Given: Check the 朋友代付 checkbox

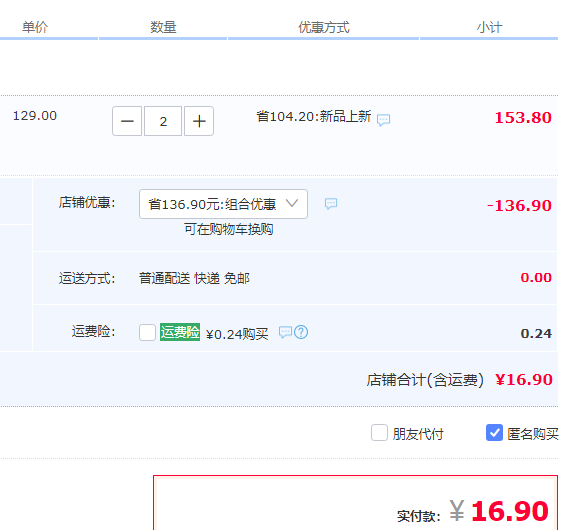Looking at the screenshot, I should point(379,433).
